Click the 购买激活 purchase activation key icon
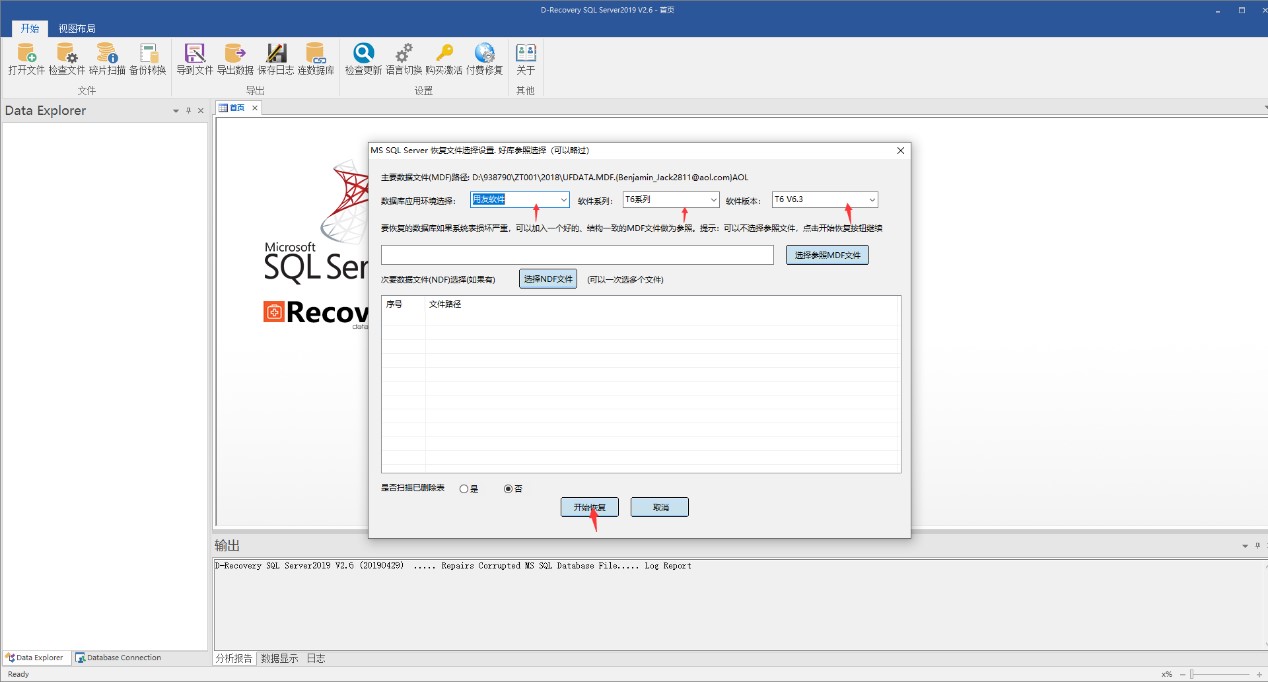 tap(444, 59)
